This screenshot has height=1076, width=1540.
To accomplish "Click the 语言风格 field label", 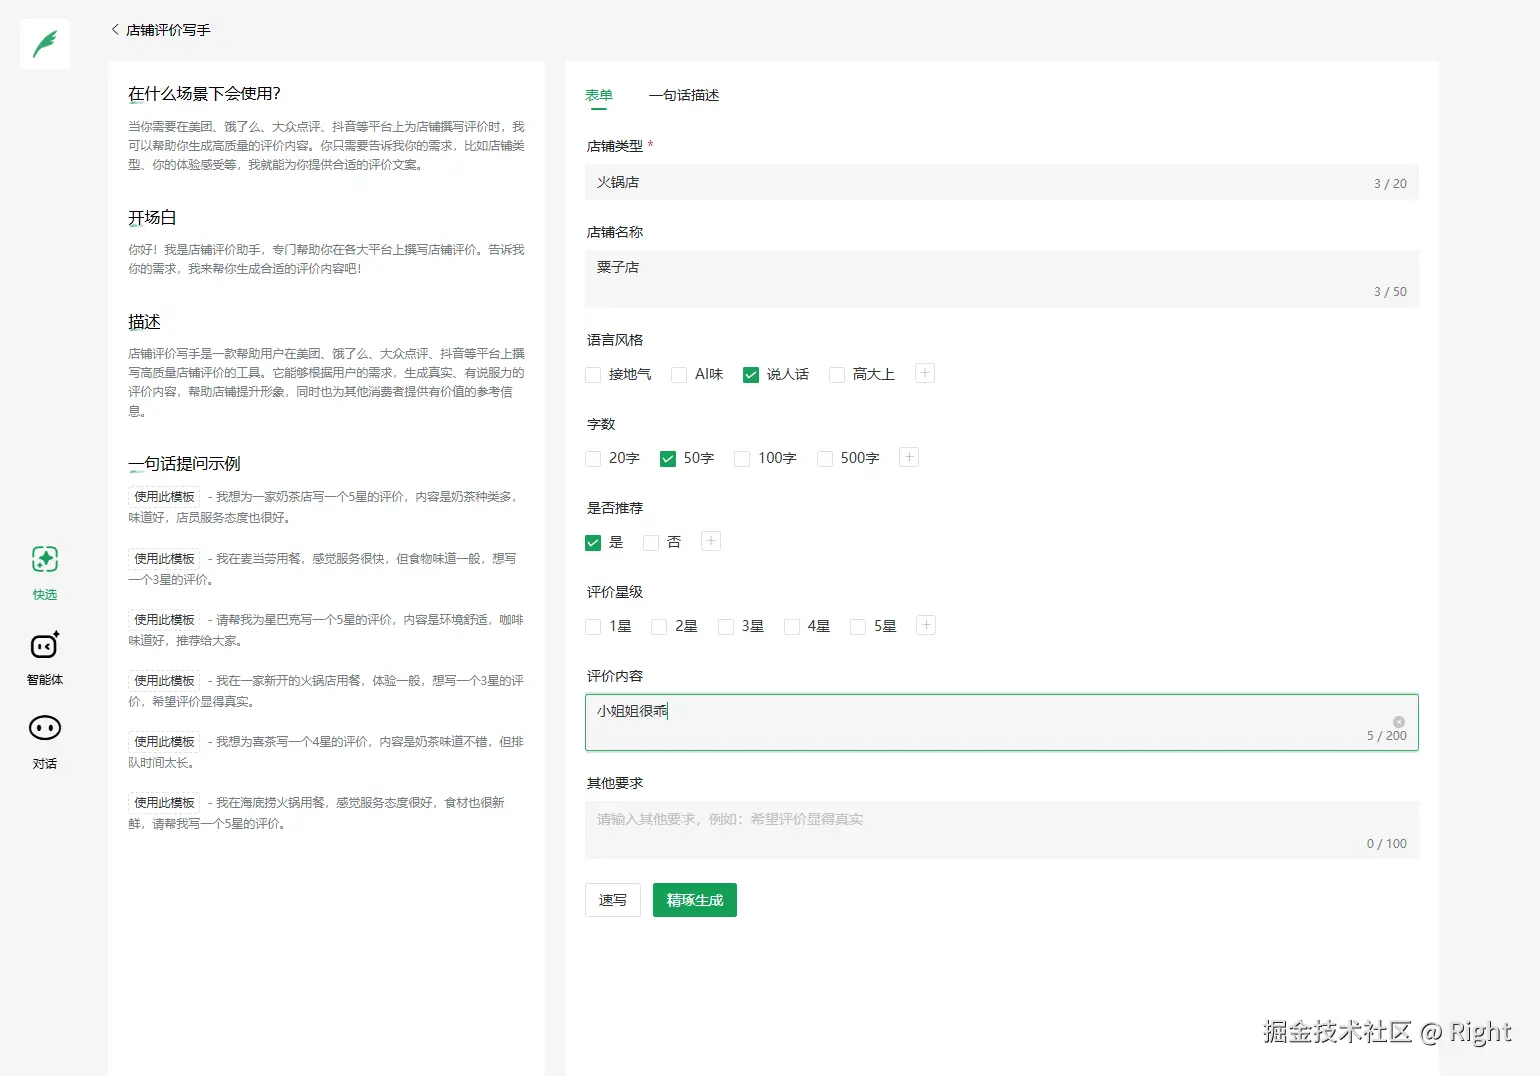I will [x=615, y=340].
